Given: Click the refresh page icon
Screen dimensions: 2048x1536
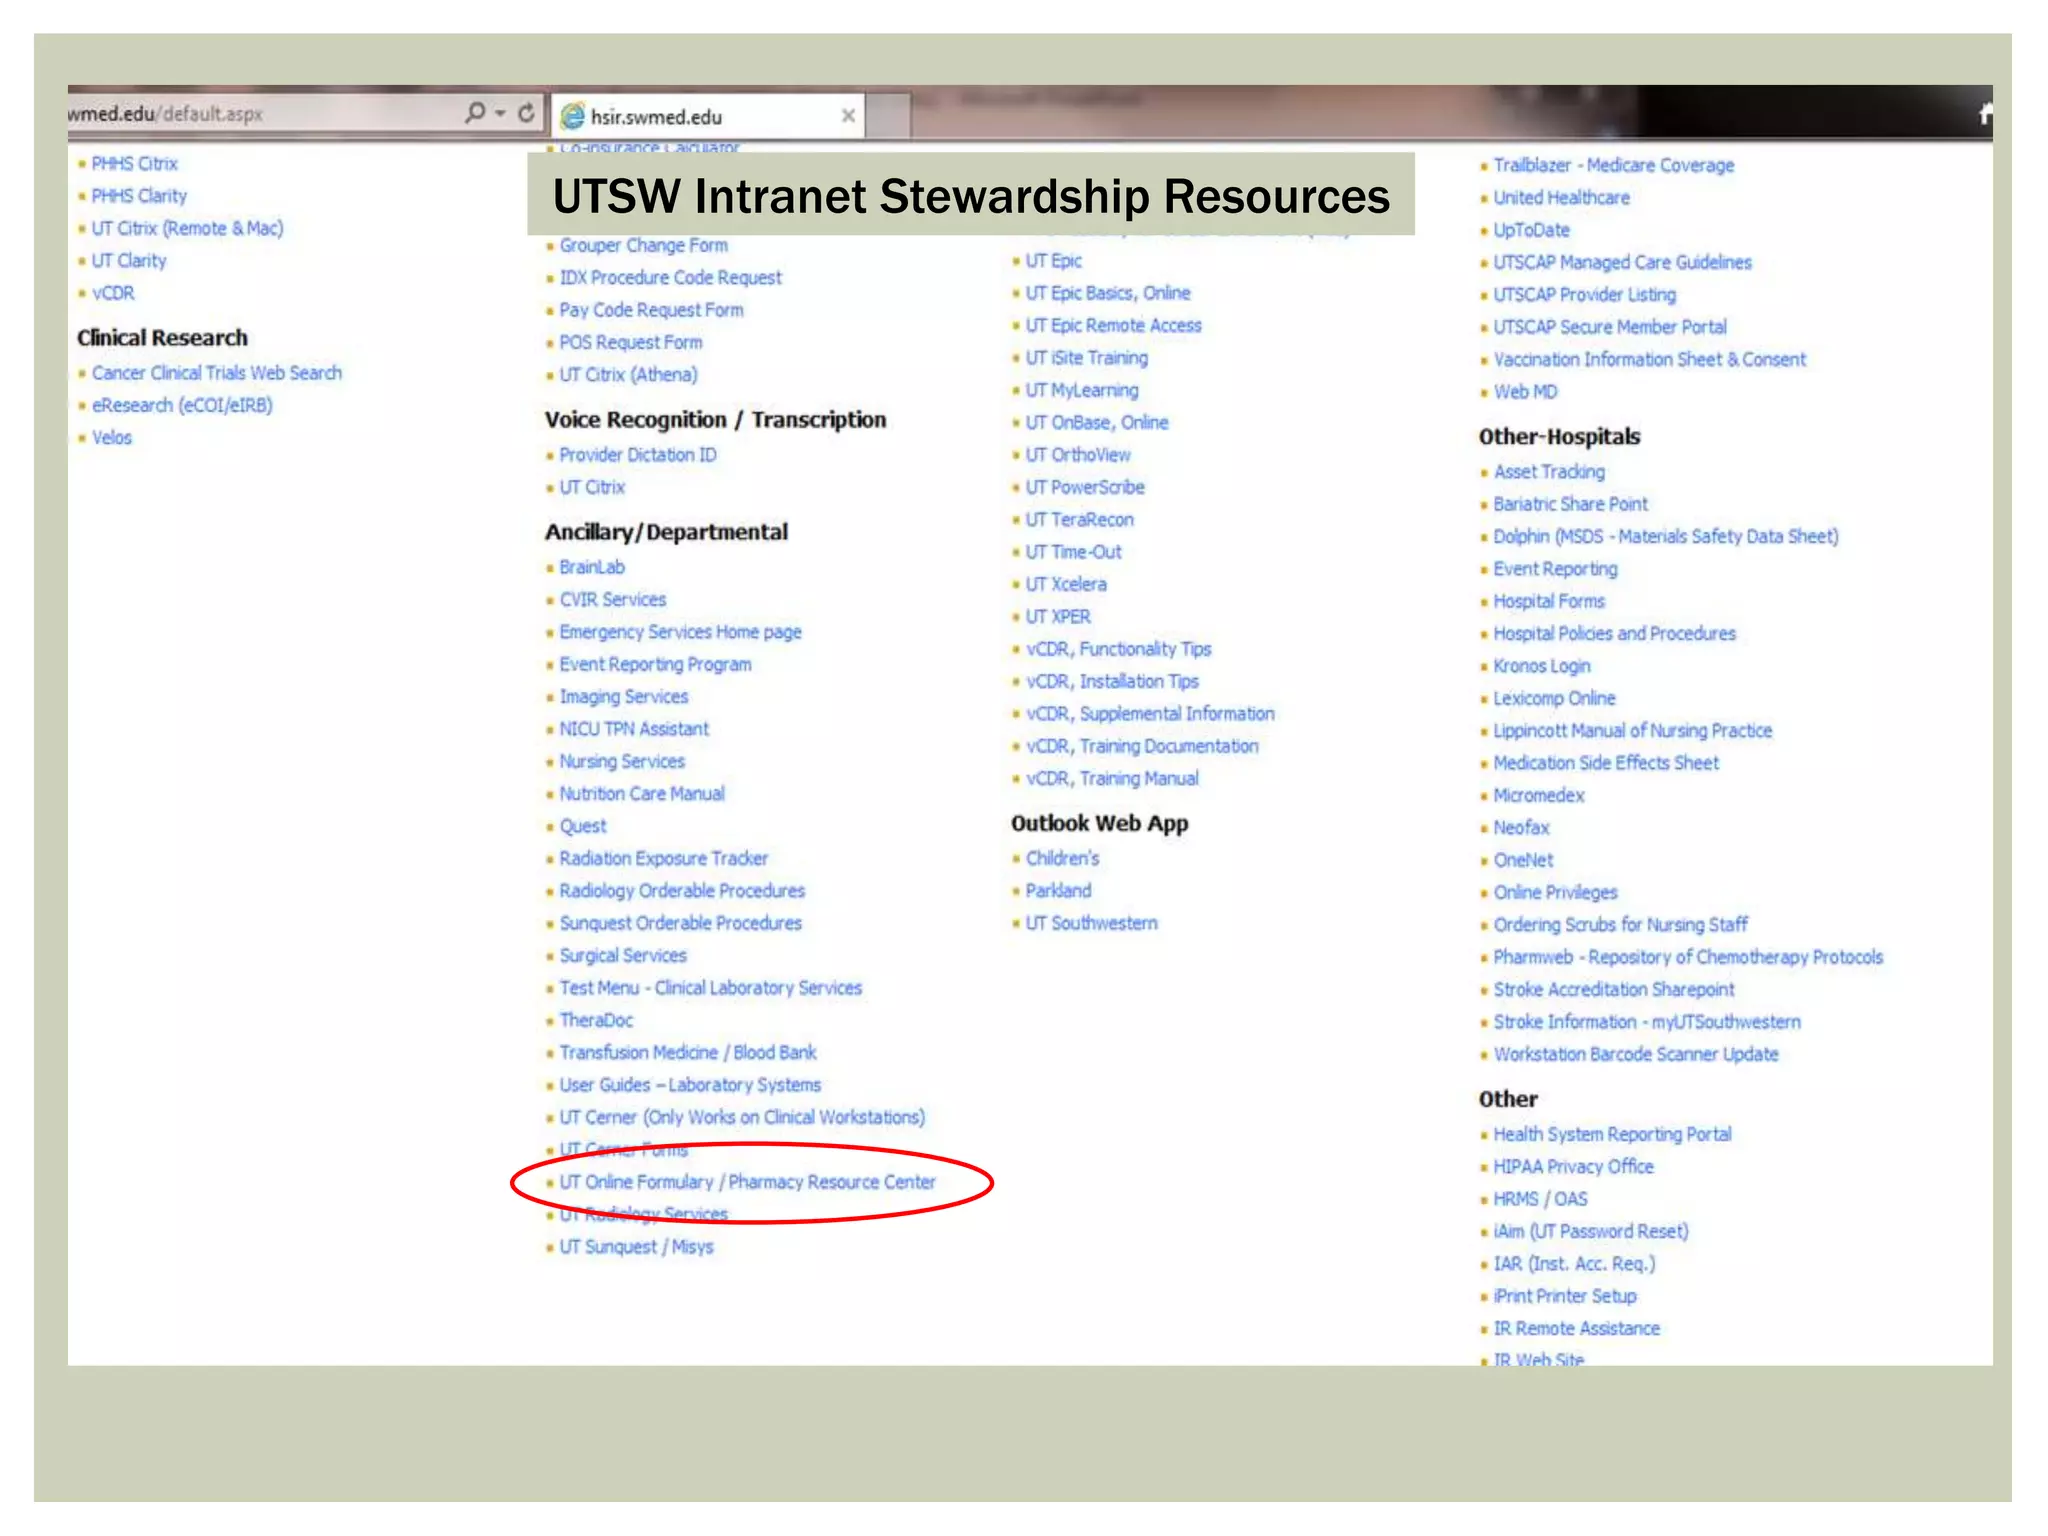Looking at the screenshot, I should tap(526, 113).
